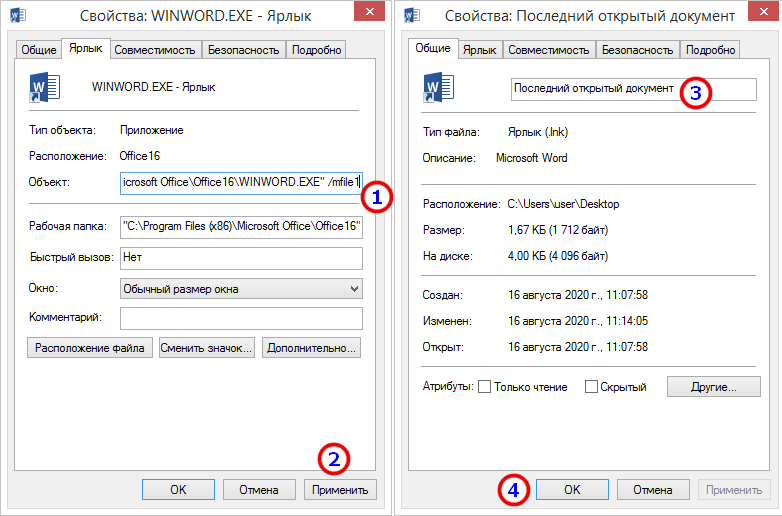
Task: Click large Word shortcut icon in right window
Action: click(x=438, y=87)
